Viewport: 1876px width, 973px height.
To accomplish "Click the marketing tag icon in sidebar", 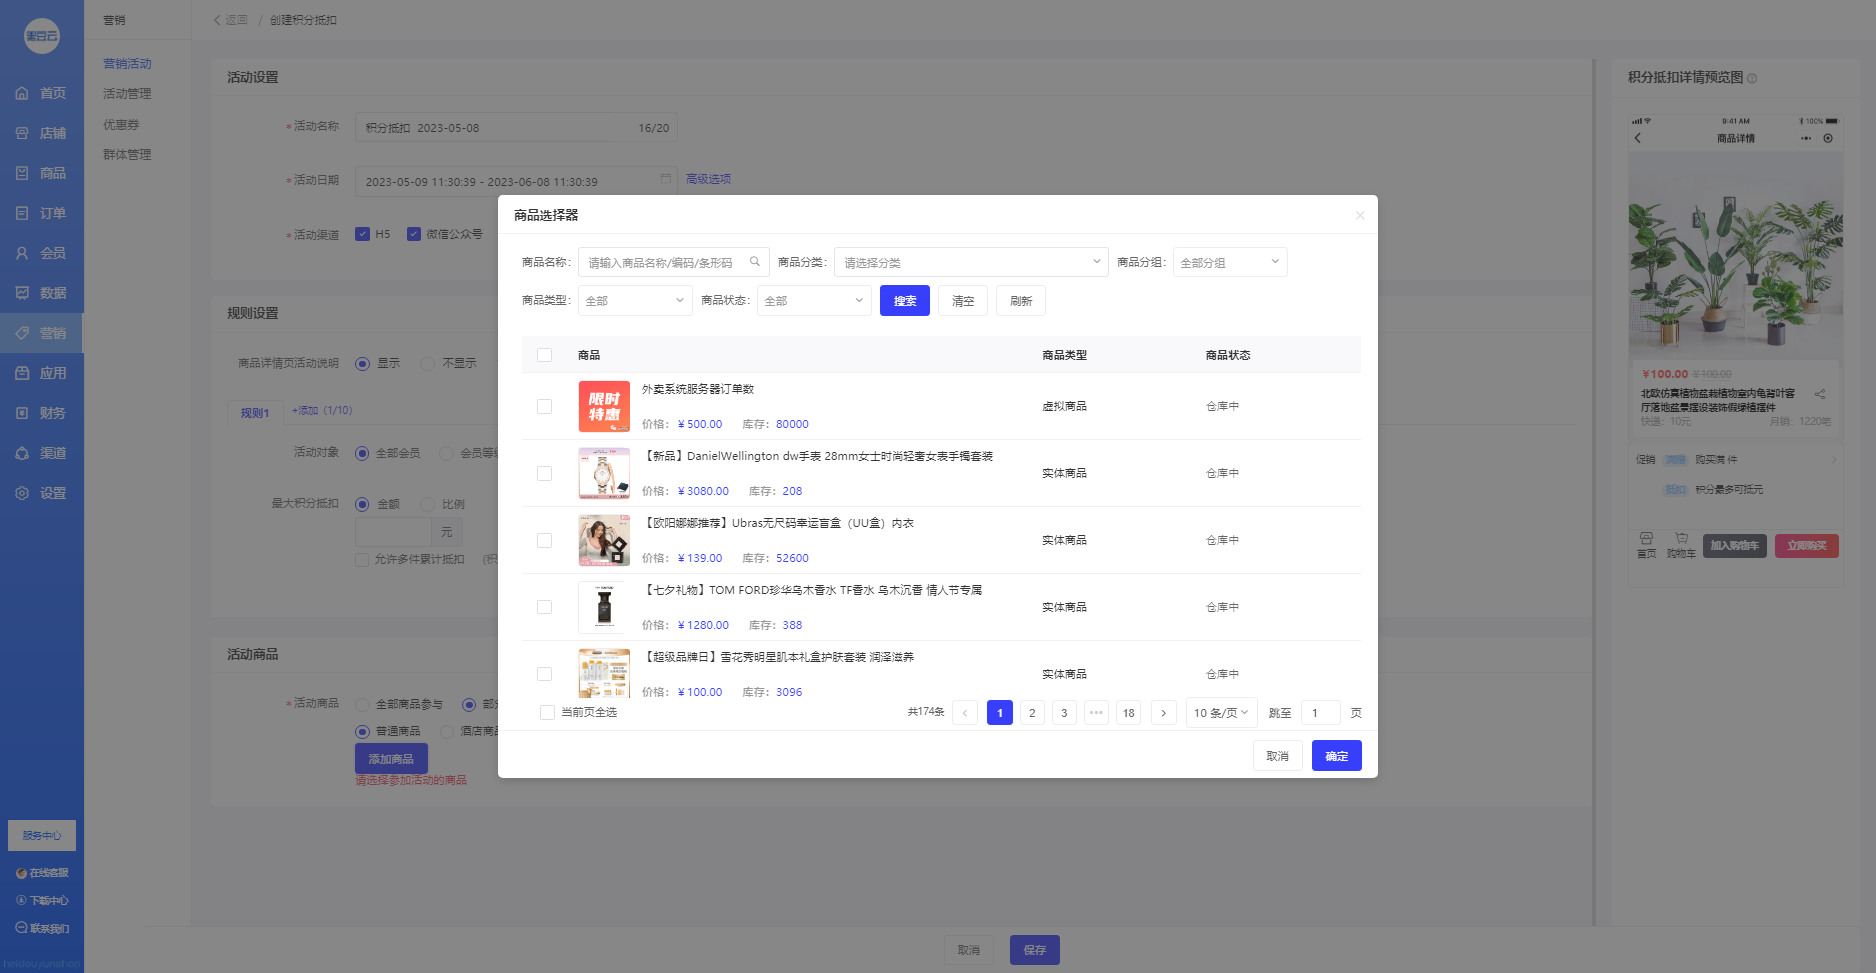I will pos(22,333).
